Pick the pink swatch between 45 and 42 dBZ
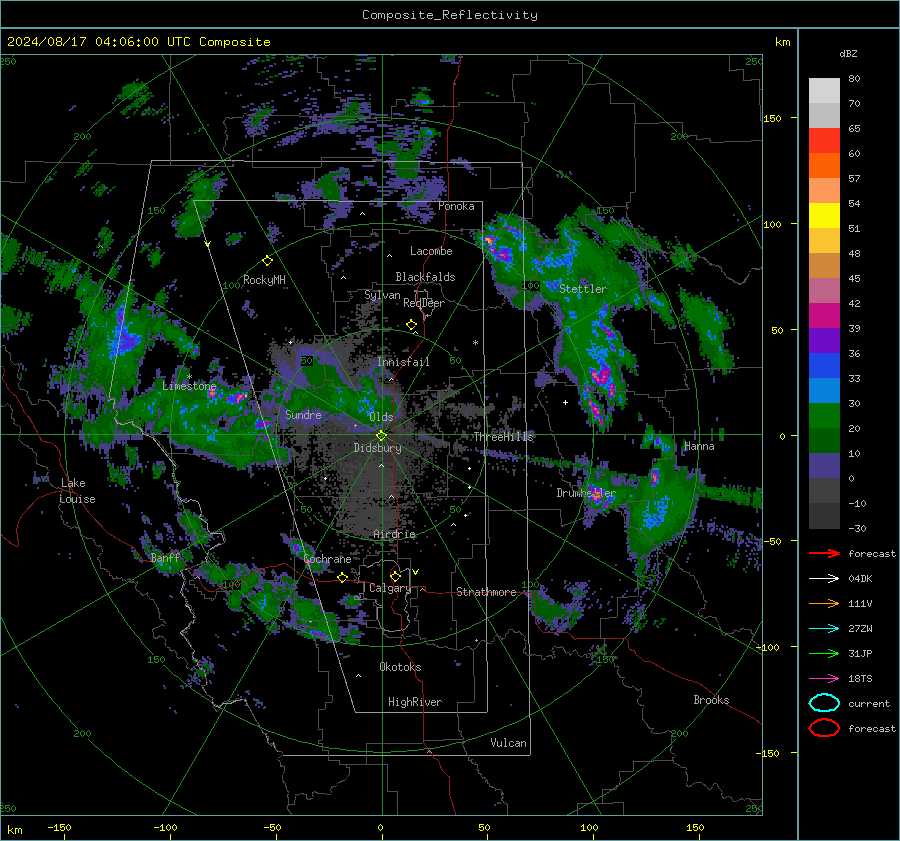Viewport: 900px width, 841px height. click(x=824, y=290)
